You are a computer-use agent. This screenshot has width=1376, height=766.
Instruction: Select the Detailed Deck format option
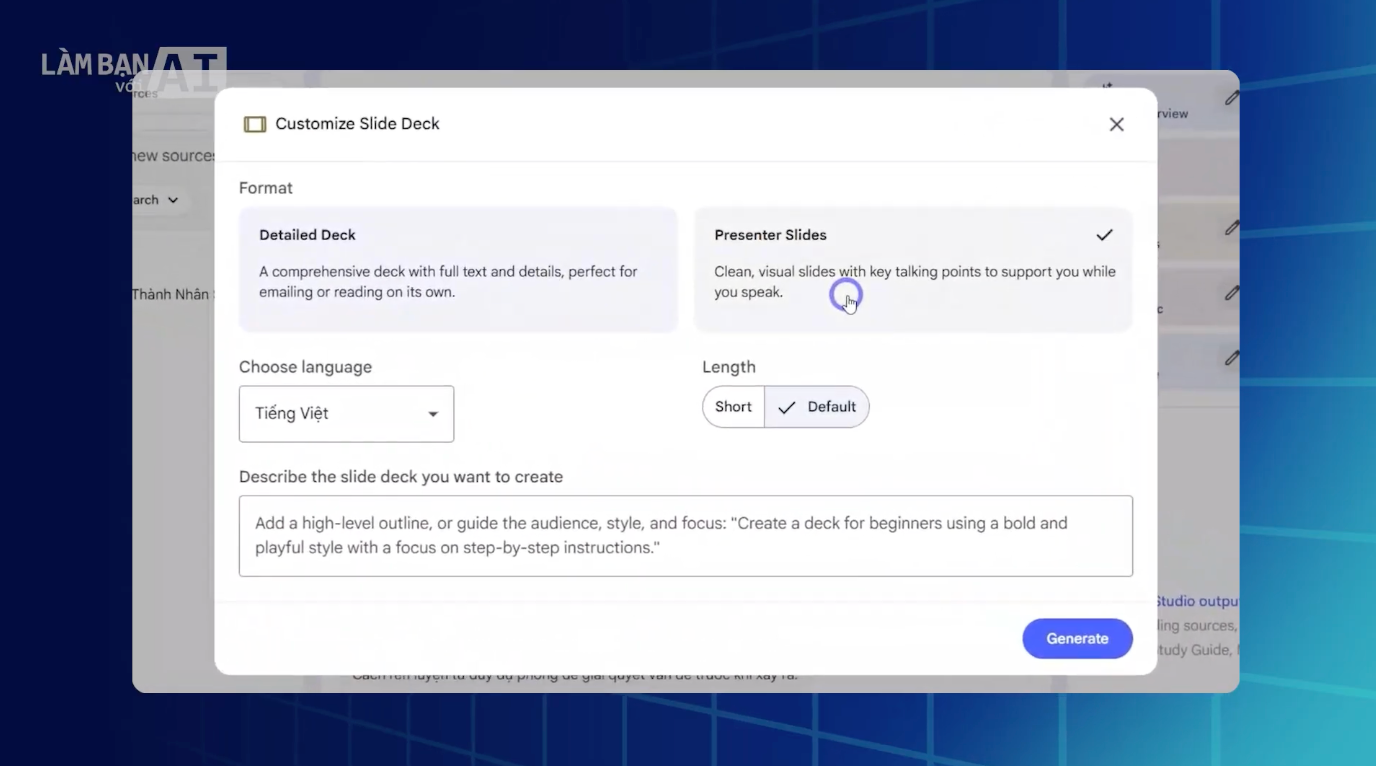pyautogui.click(x=458, y=269)
